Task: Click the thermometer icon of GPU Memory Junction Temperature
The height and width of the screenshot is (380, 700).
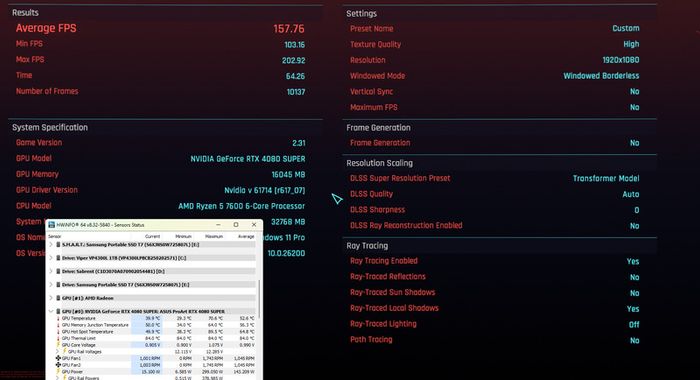Action: point(58,325)
